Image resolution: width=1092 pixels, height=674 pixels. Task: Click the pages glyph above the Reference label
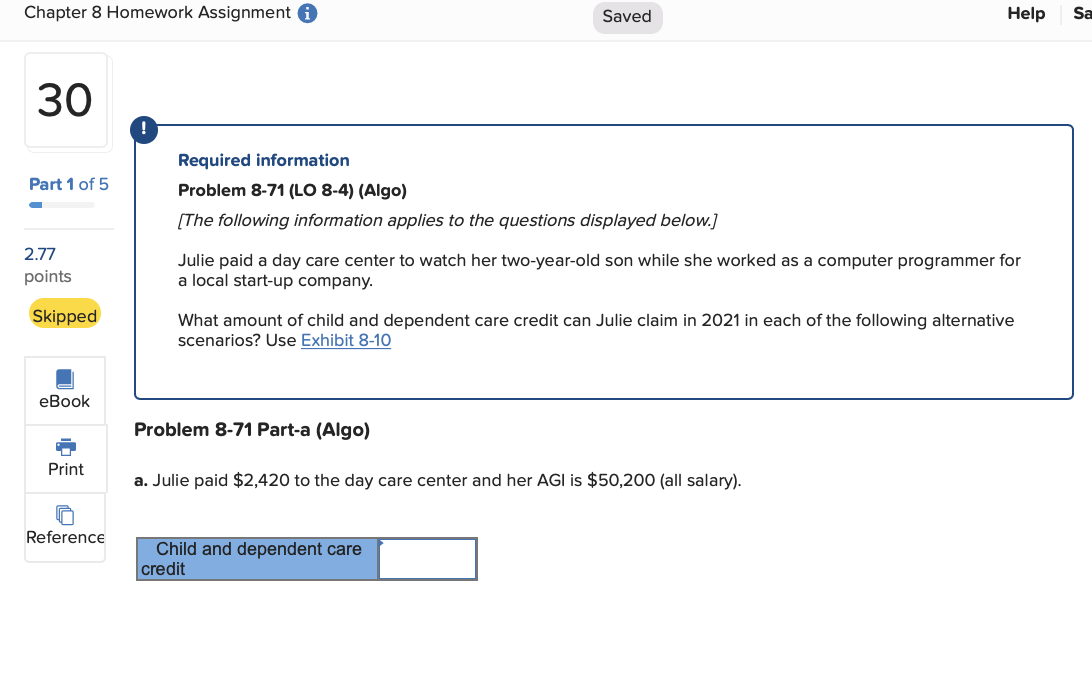point(64,514)
